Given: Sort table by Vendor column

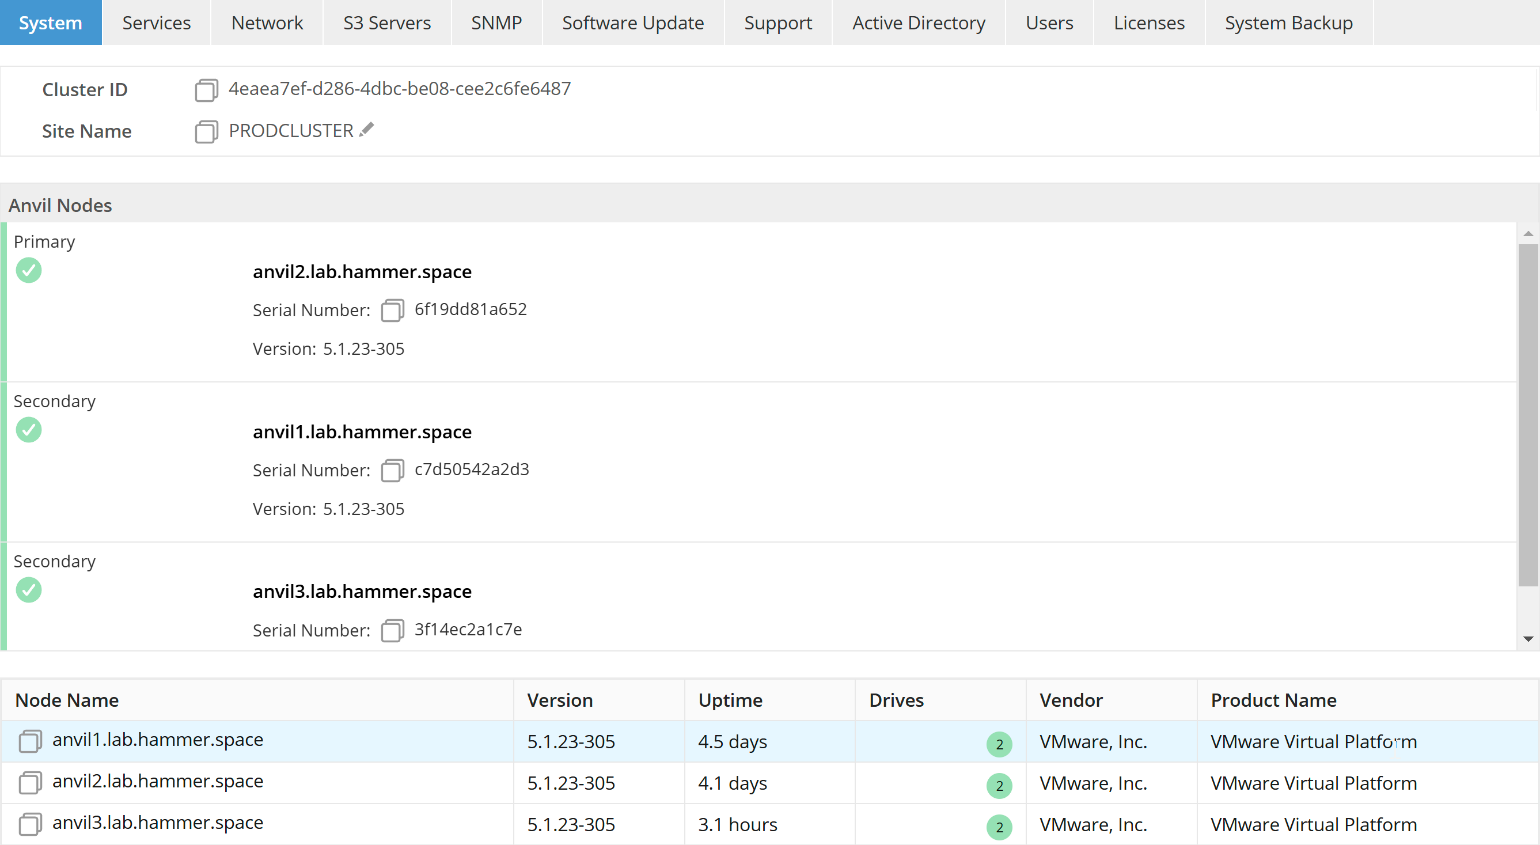Looking at the screenshot, I should (x=1112, y=700).
